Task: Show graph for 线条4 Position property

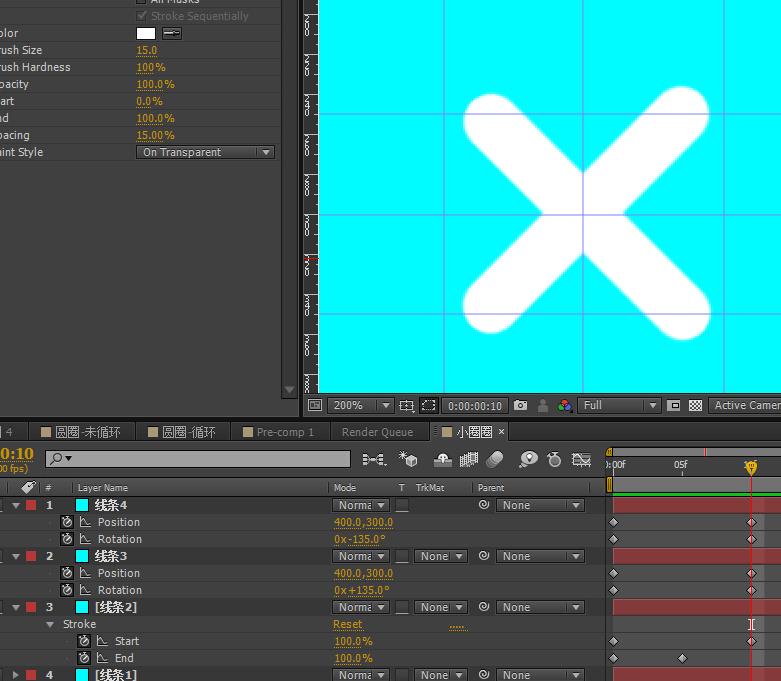Action: [x=85, y=522]
